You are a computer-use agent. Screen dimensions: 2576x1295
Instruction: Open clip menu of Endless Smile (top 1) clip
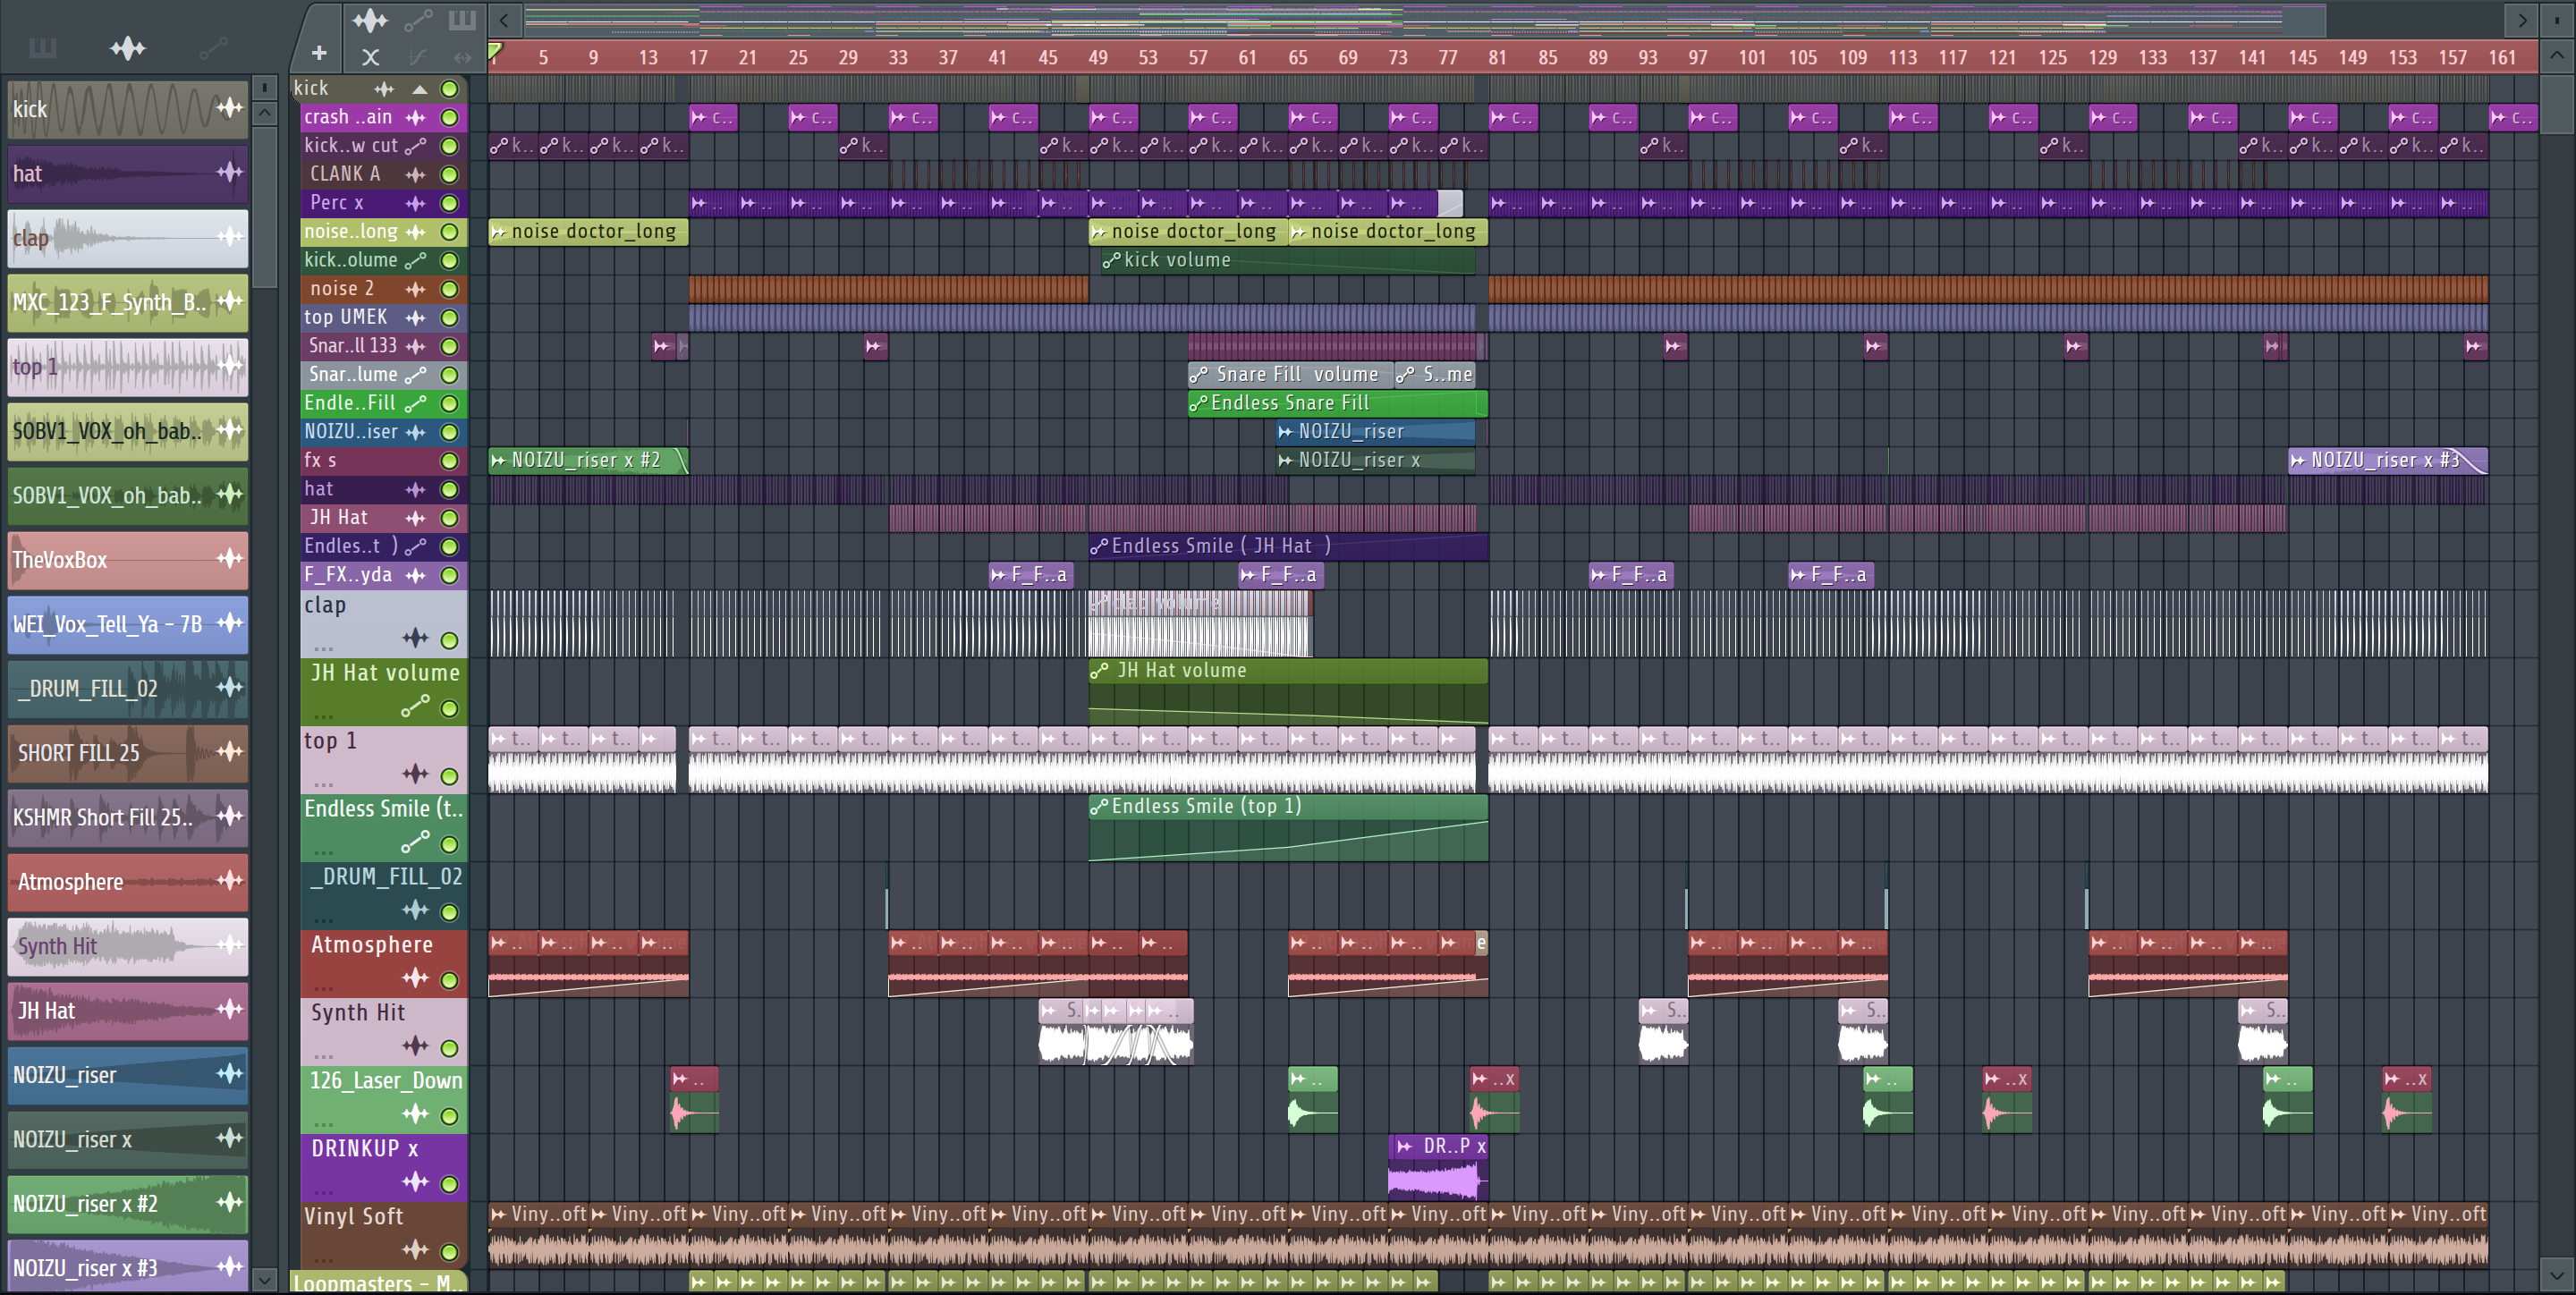click(1099, 807)
